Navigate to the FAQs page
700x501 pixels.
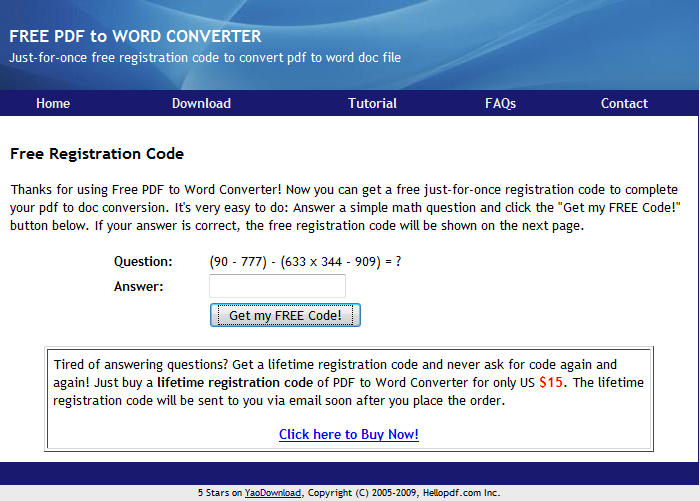coord(500,103)
